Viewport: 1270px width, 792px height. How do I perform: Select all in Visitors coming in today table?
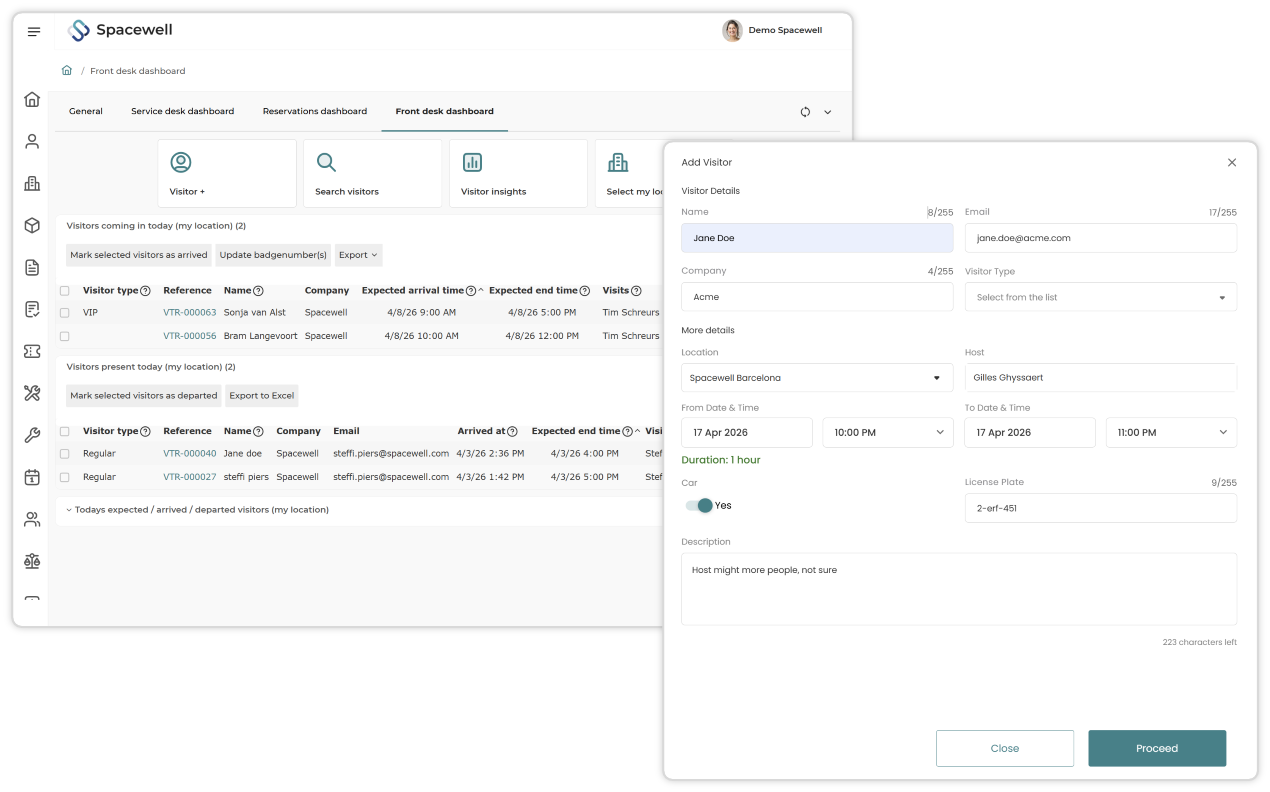65,291
